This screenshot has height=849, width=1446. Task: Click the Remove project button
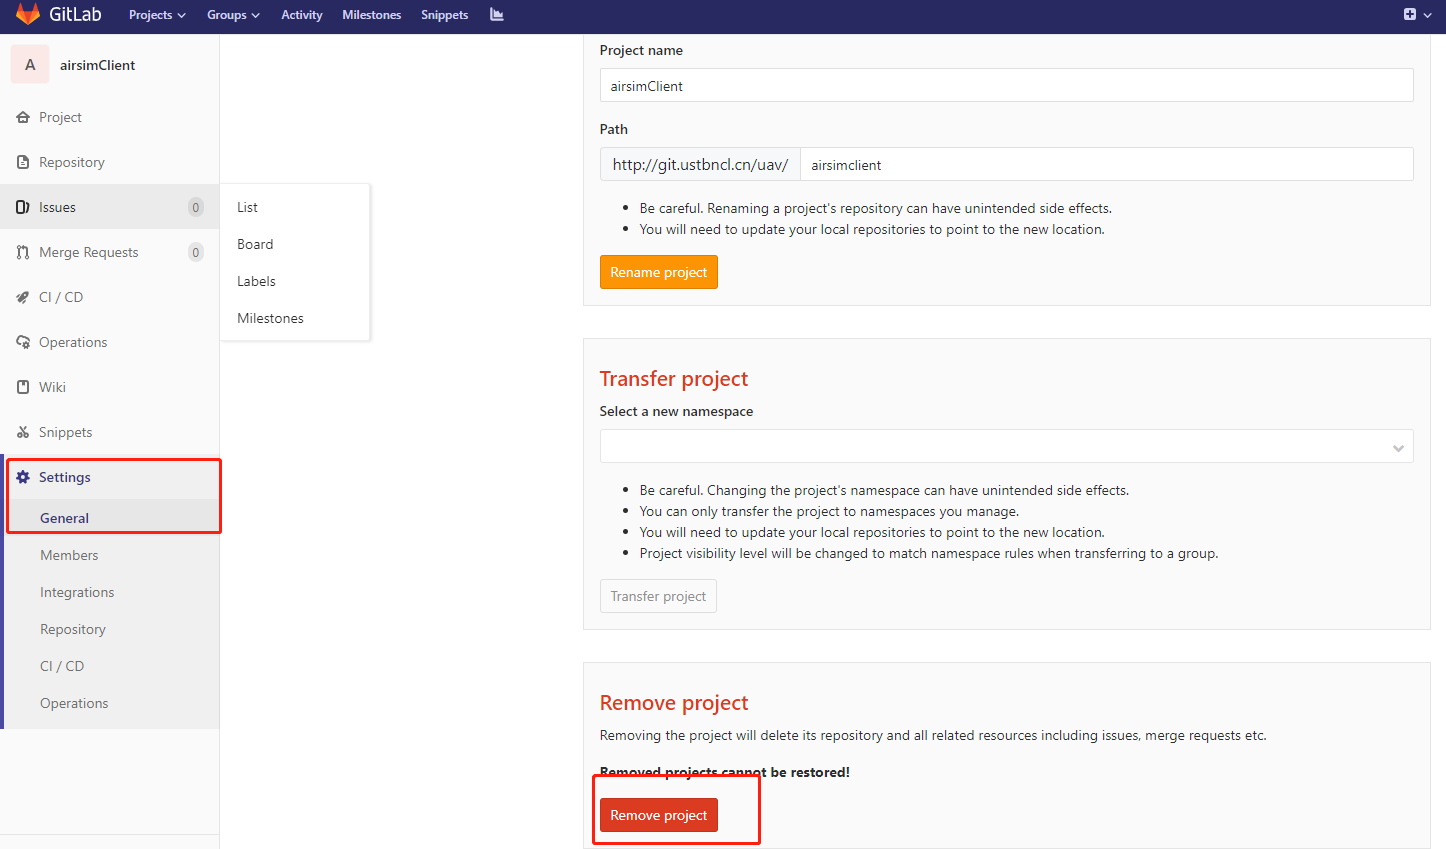657,814
